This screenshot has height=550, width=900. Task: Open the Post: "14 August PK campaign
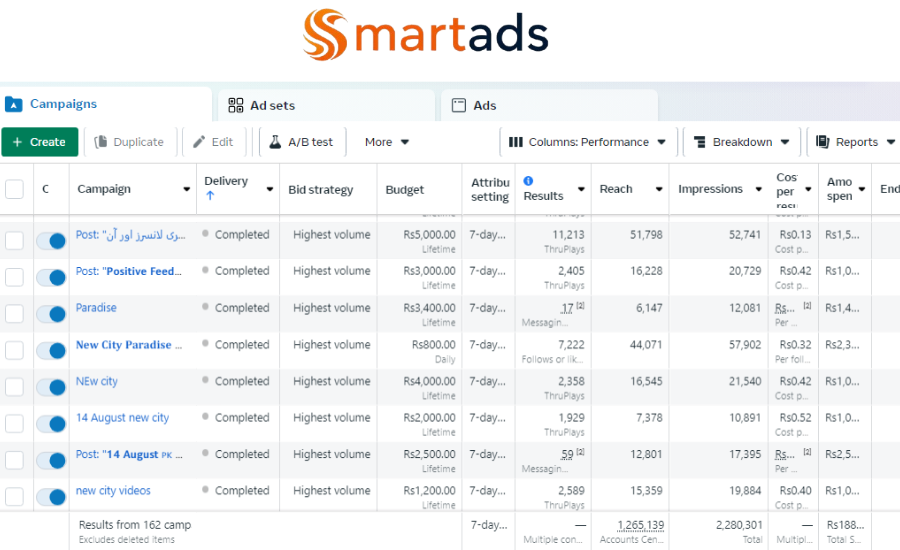click(x=129, y=454)
